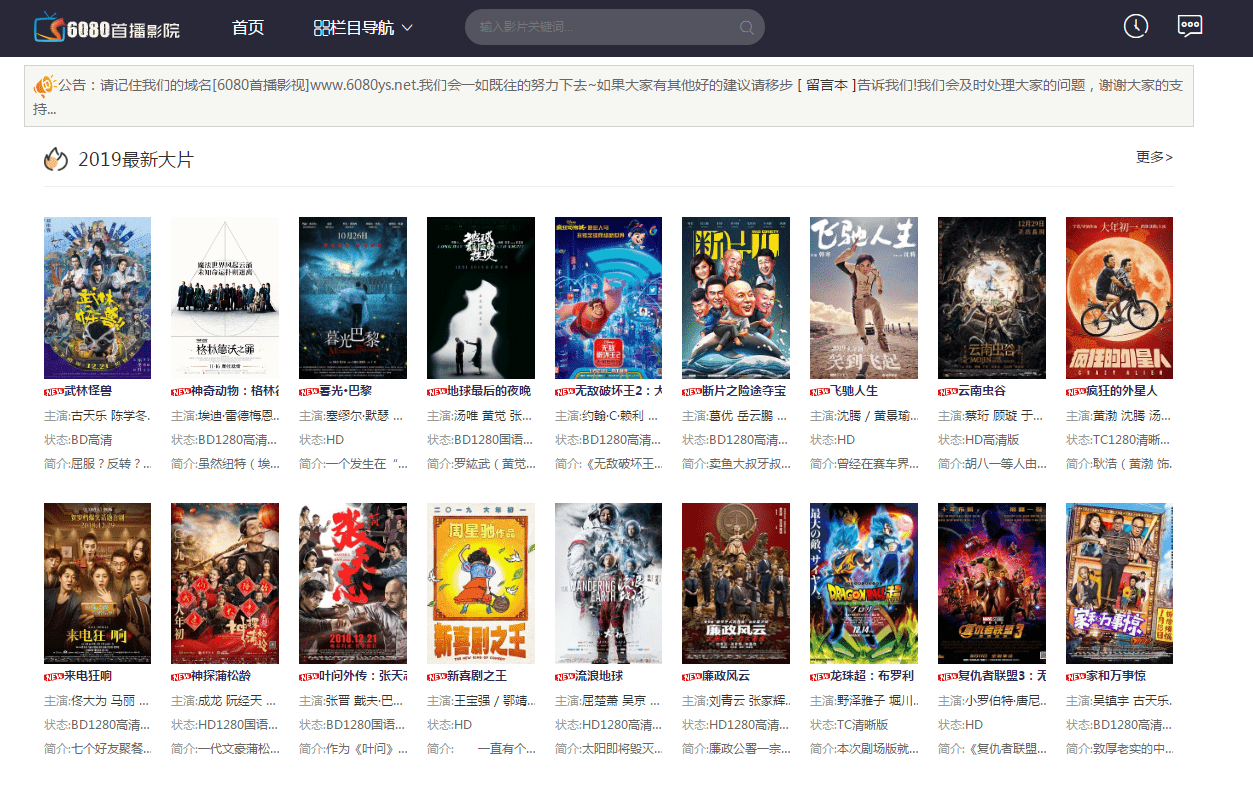
Task: Click the search magnifier icon
Action: click(746, 27)
